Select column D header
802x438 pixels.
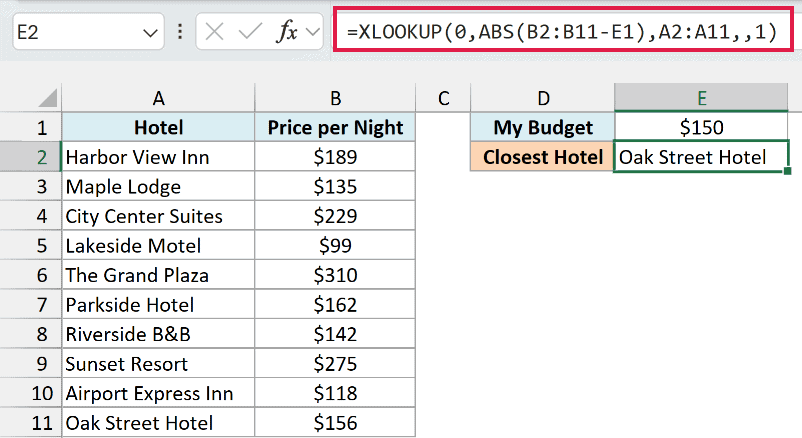coord(543,98)
